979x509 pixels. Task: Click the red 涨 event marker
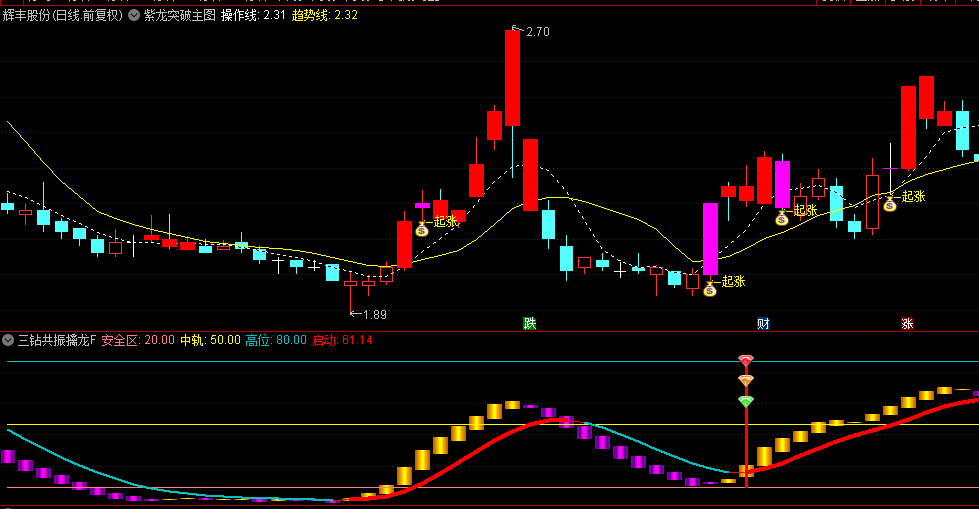907,324
